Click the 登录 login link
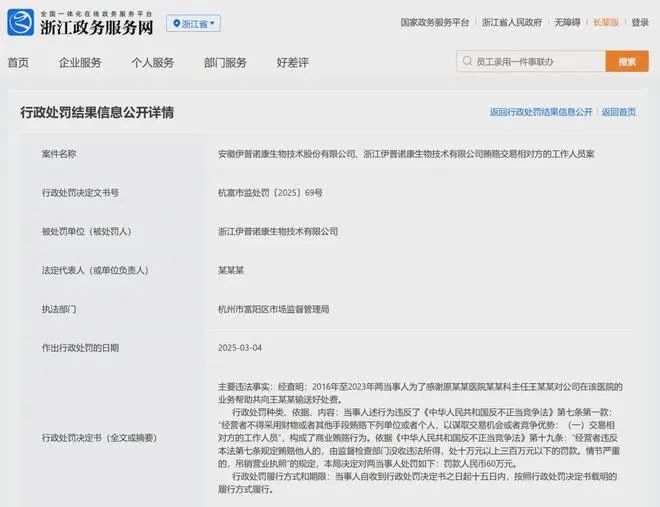Image resolution: width=660 pixels, height=507 pixels. click(640, 21)
